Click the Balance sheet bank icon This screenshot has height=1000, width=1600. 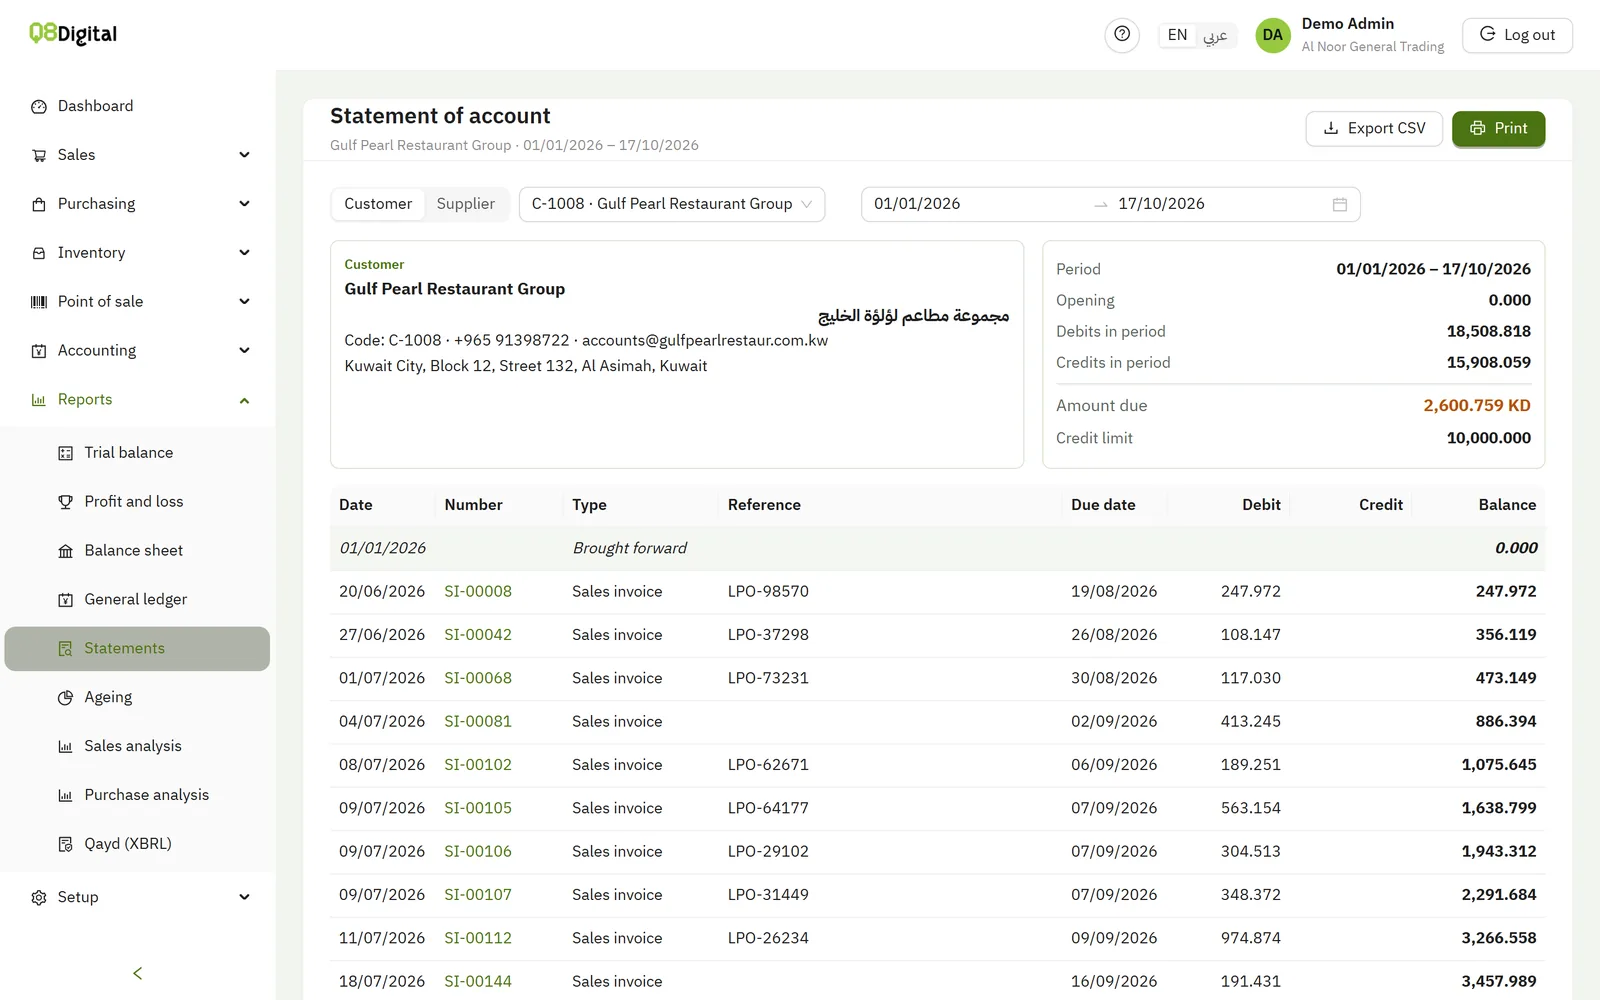tap(66, 551)
